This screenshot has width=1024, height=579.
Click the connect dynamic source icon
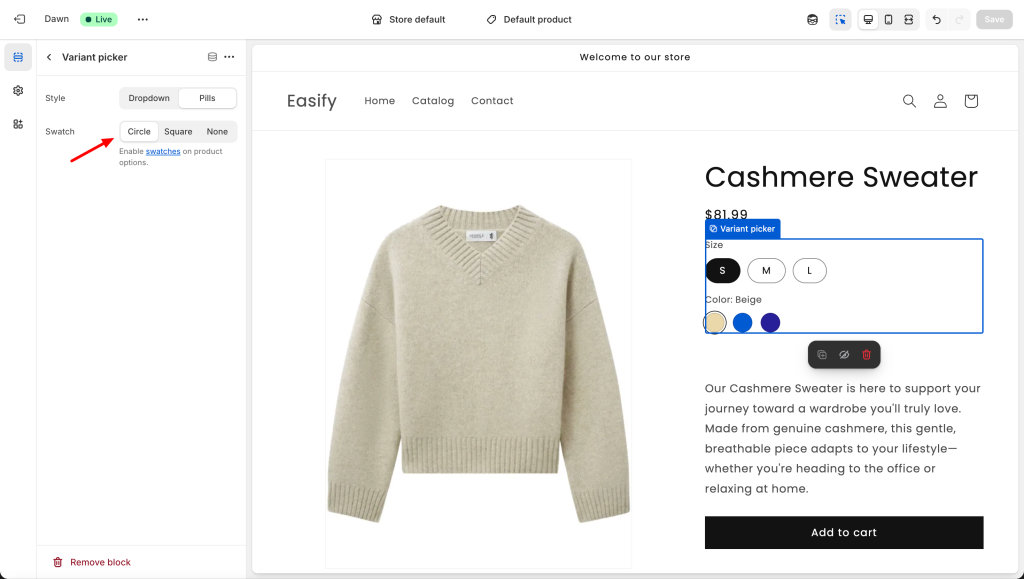click(x=212, y=57)
